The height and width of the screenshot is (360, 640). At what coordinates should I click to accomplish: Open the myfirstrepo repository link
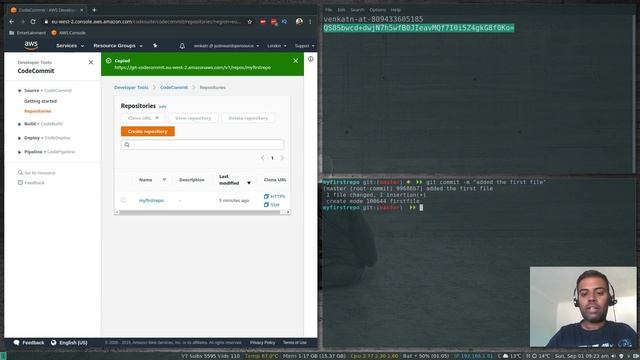tap(151, 200)
